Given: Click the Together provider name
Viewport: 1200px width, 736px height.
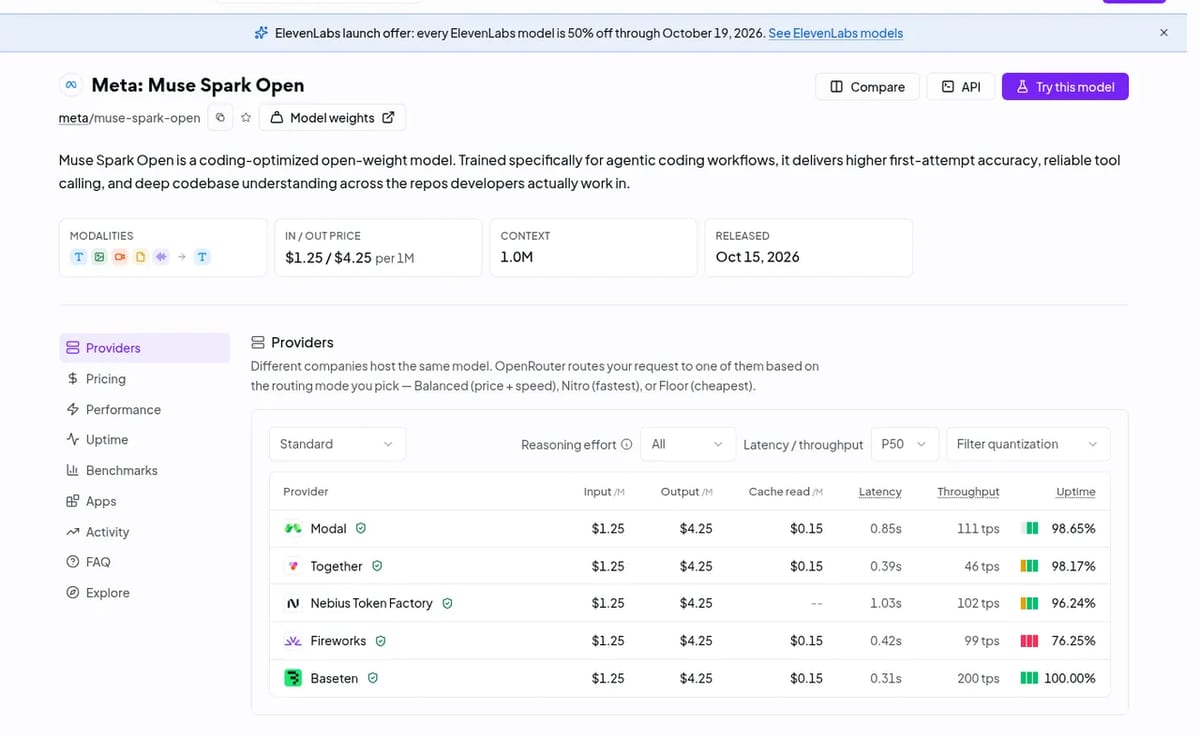Looking at the screenshot, I should pos(336,566).
